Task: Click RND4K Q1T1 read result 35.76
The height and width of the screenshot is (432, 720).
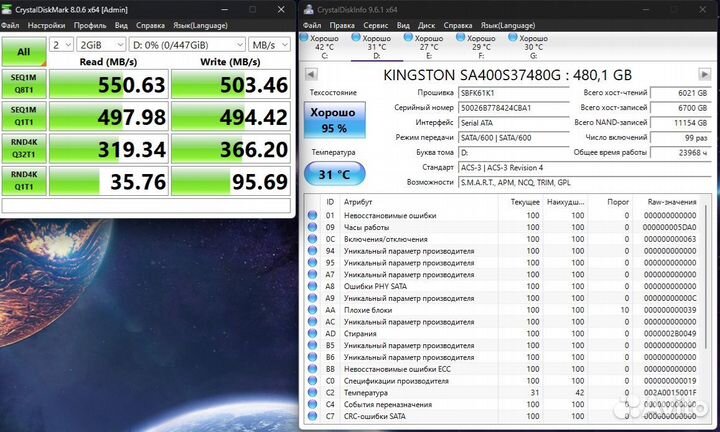Action: click(x=109, y=181)
